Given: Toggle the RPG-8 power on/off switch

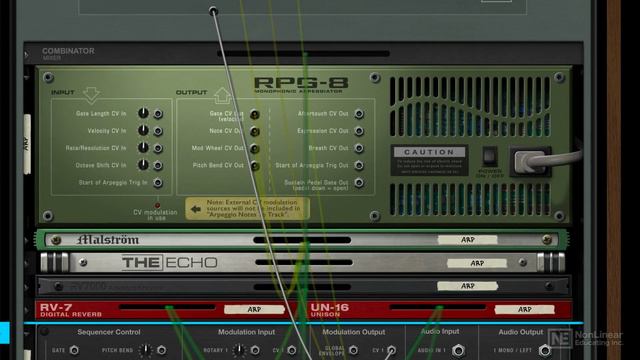Looking at the screenshot, I should [490, 157].
